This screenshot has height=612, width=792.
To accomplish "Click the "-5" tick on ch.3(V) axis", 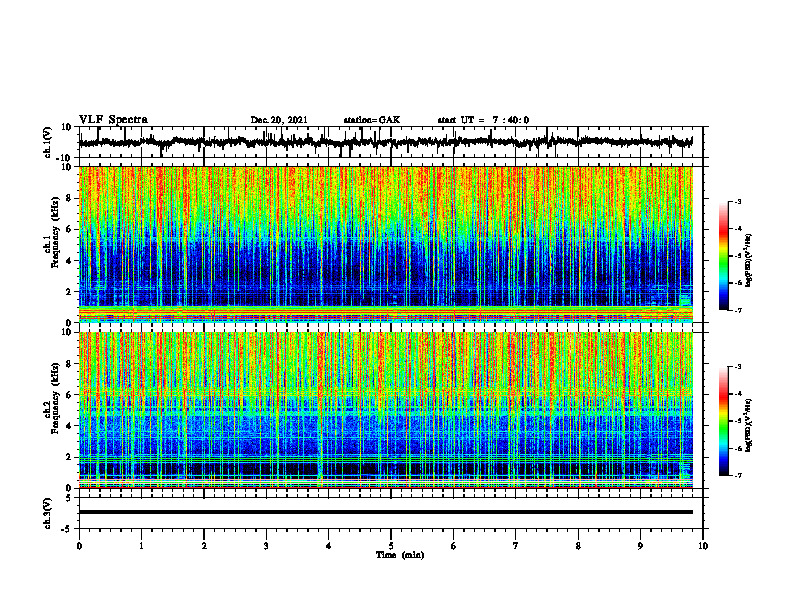I will (67, 529).
